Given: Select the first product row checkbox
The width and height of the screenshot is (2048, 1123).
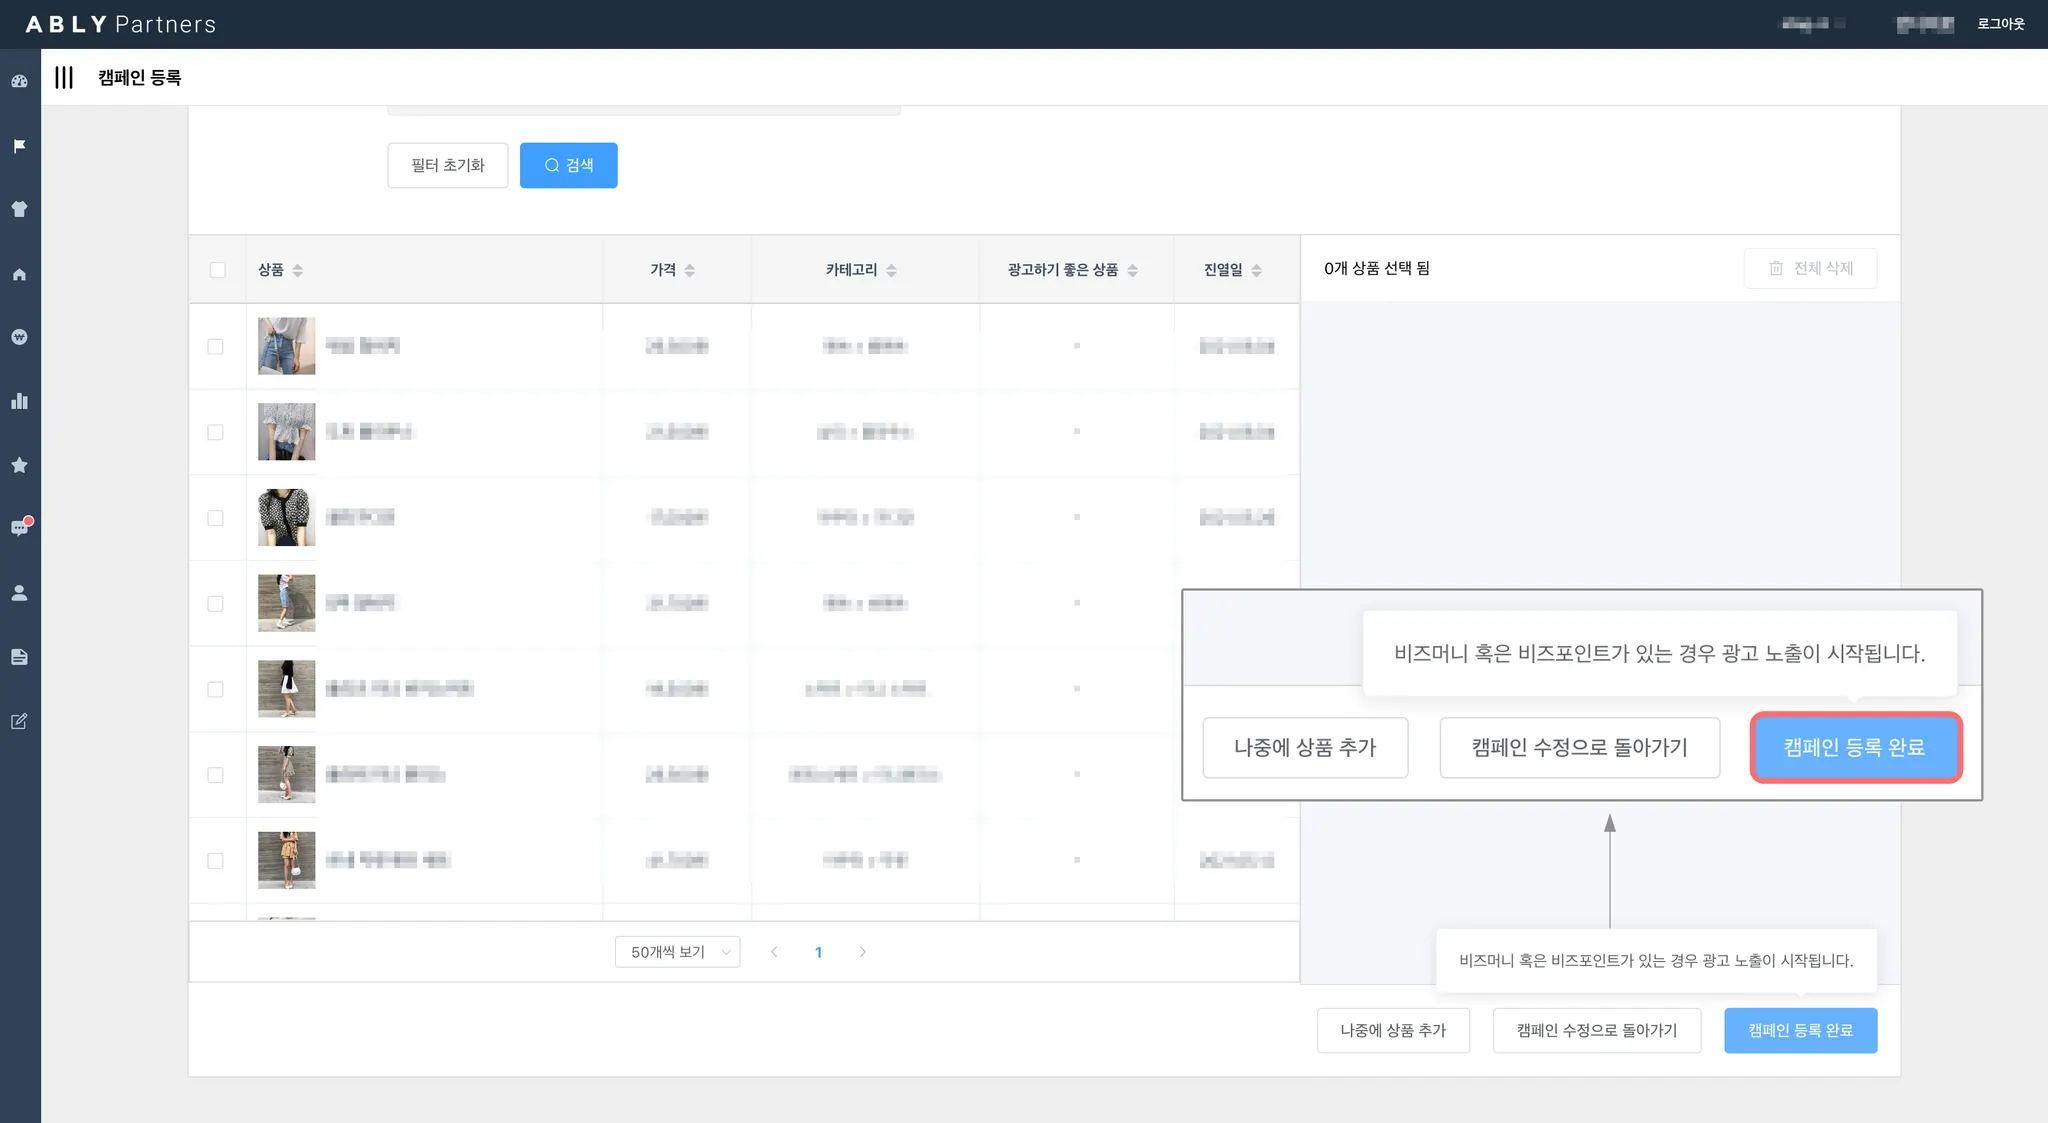Looking at the screenshot, I should click(215, 346).
